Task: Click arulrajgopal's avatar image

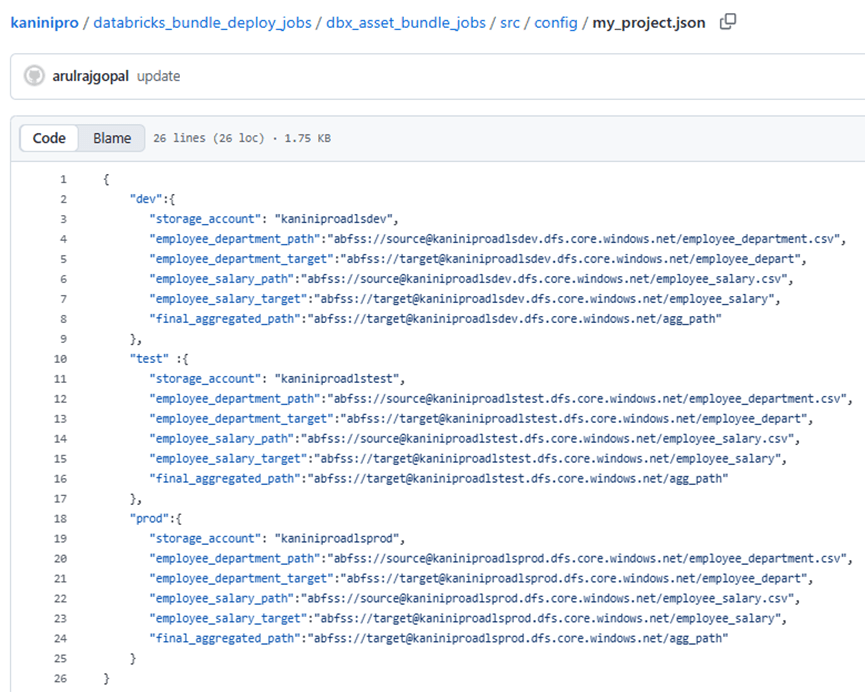Action: point(35,76)
